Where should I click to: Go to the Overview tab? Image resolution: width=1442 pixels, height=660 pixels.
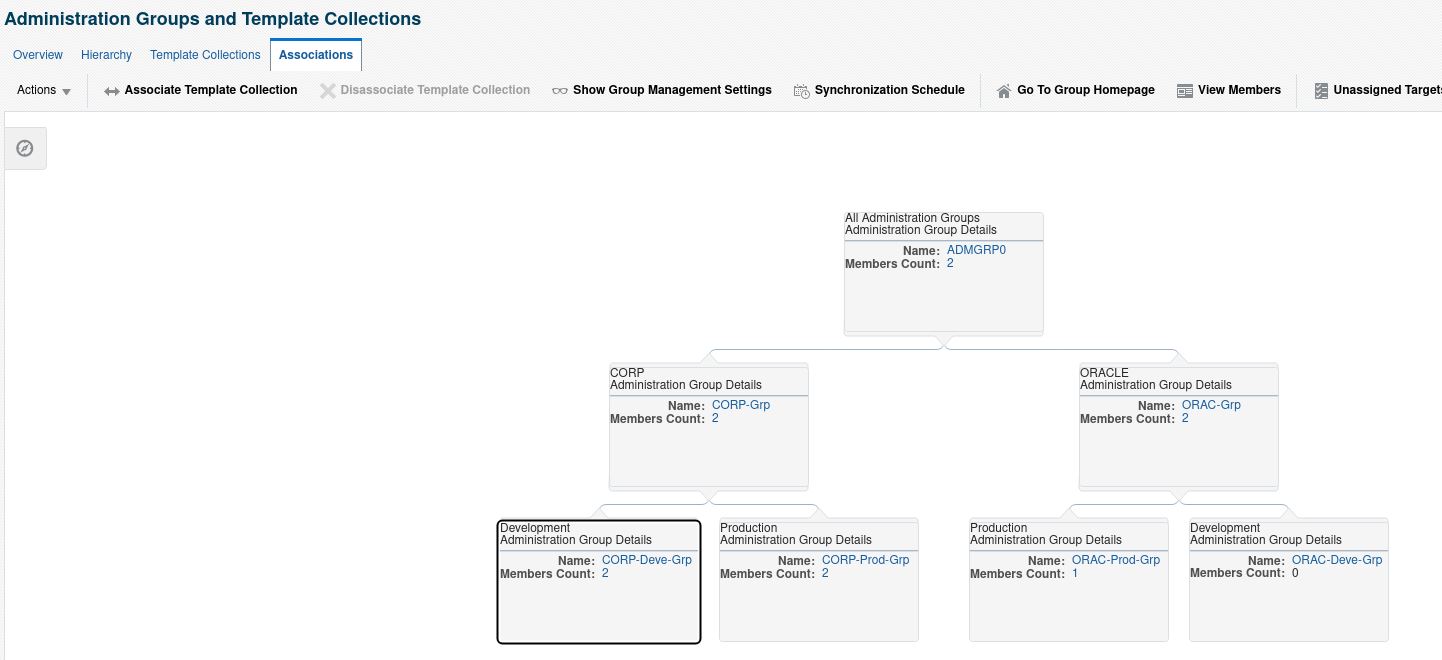pos(37,55)
